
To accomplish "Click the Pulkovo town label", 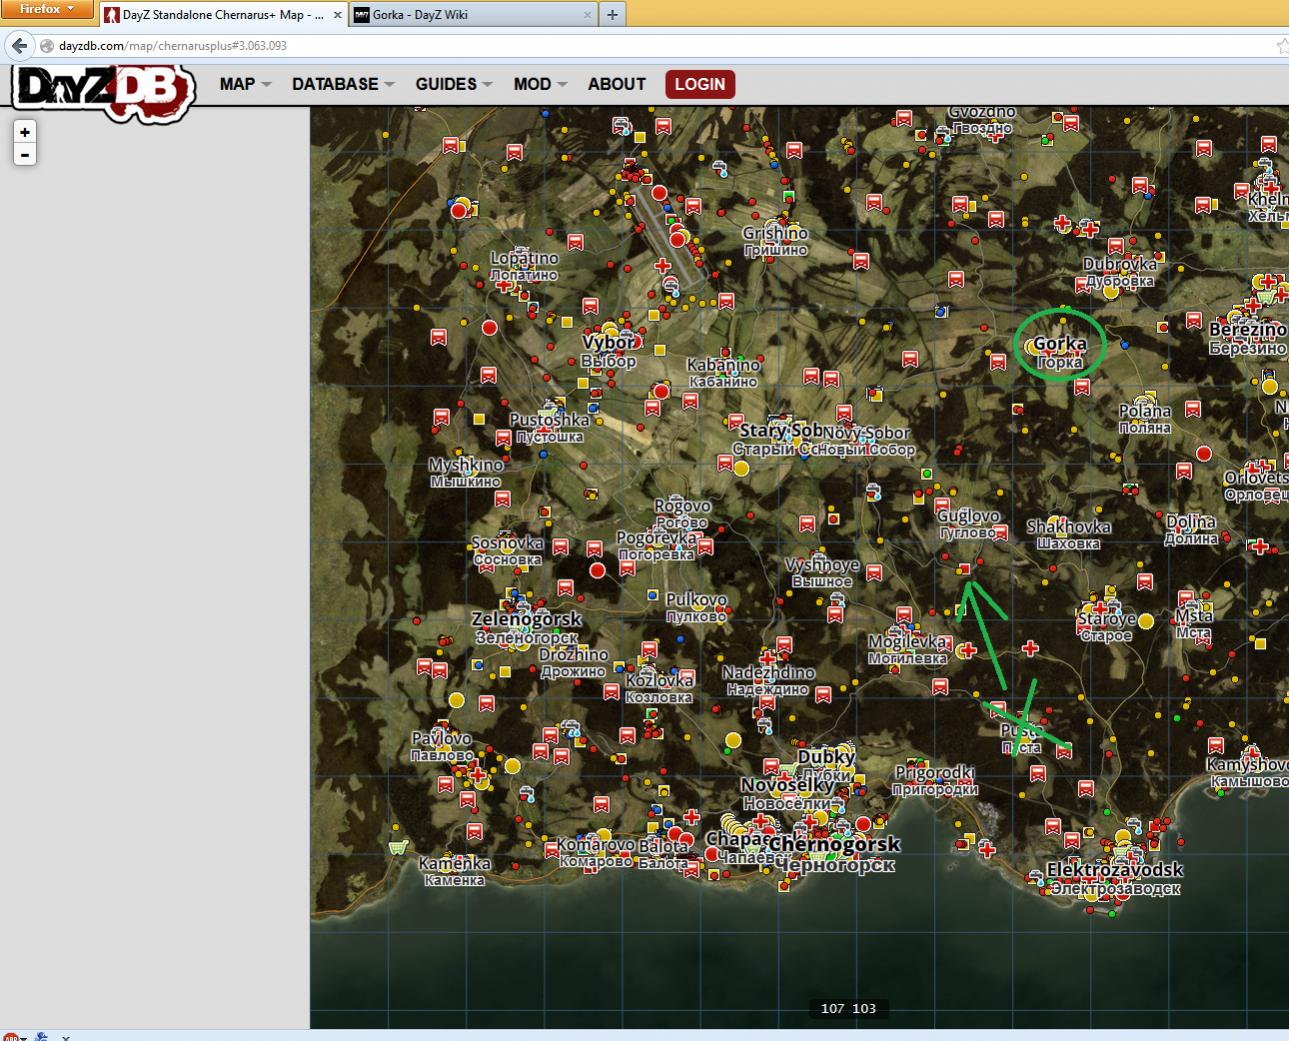I will point(696,607).
